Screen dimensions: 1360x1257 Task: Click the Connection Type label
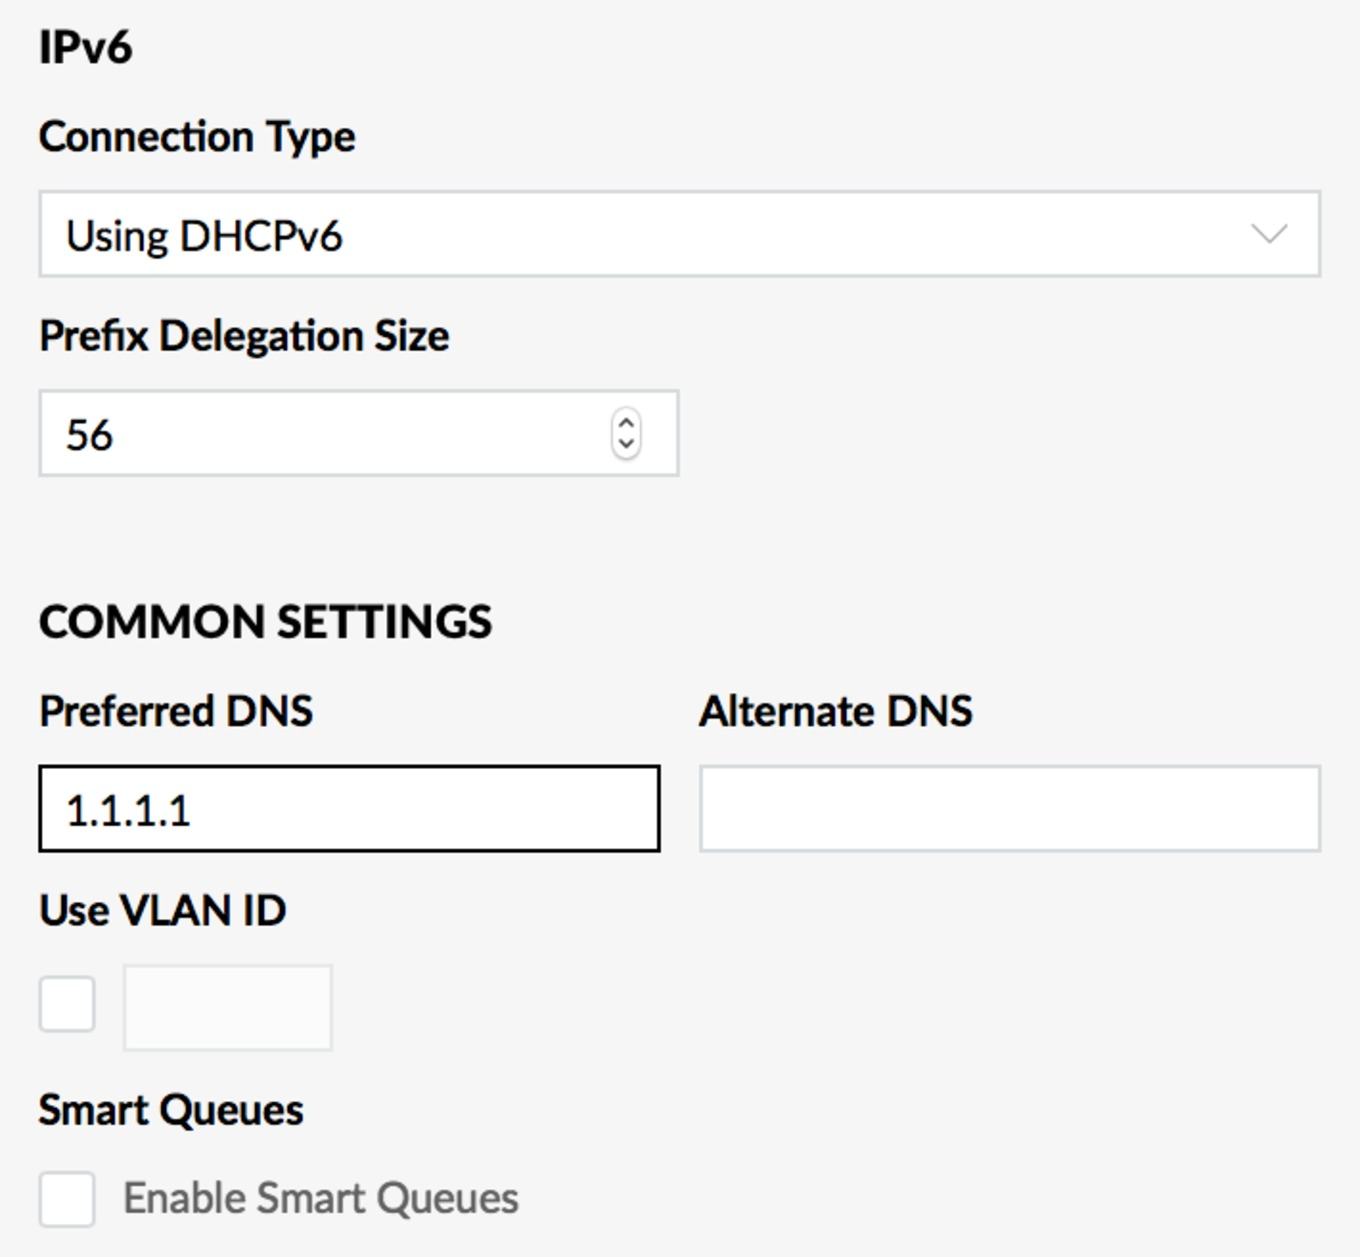197,137
